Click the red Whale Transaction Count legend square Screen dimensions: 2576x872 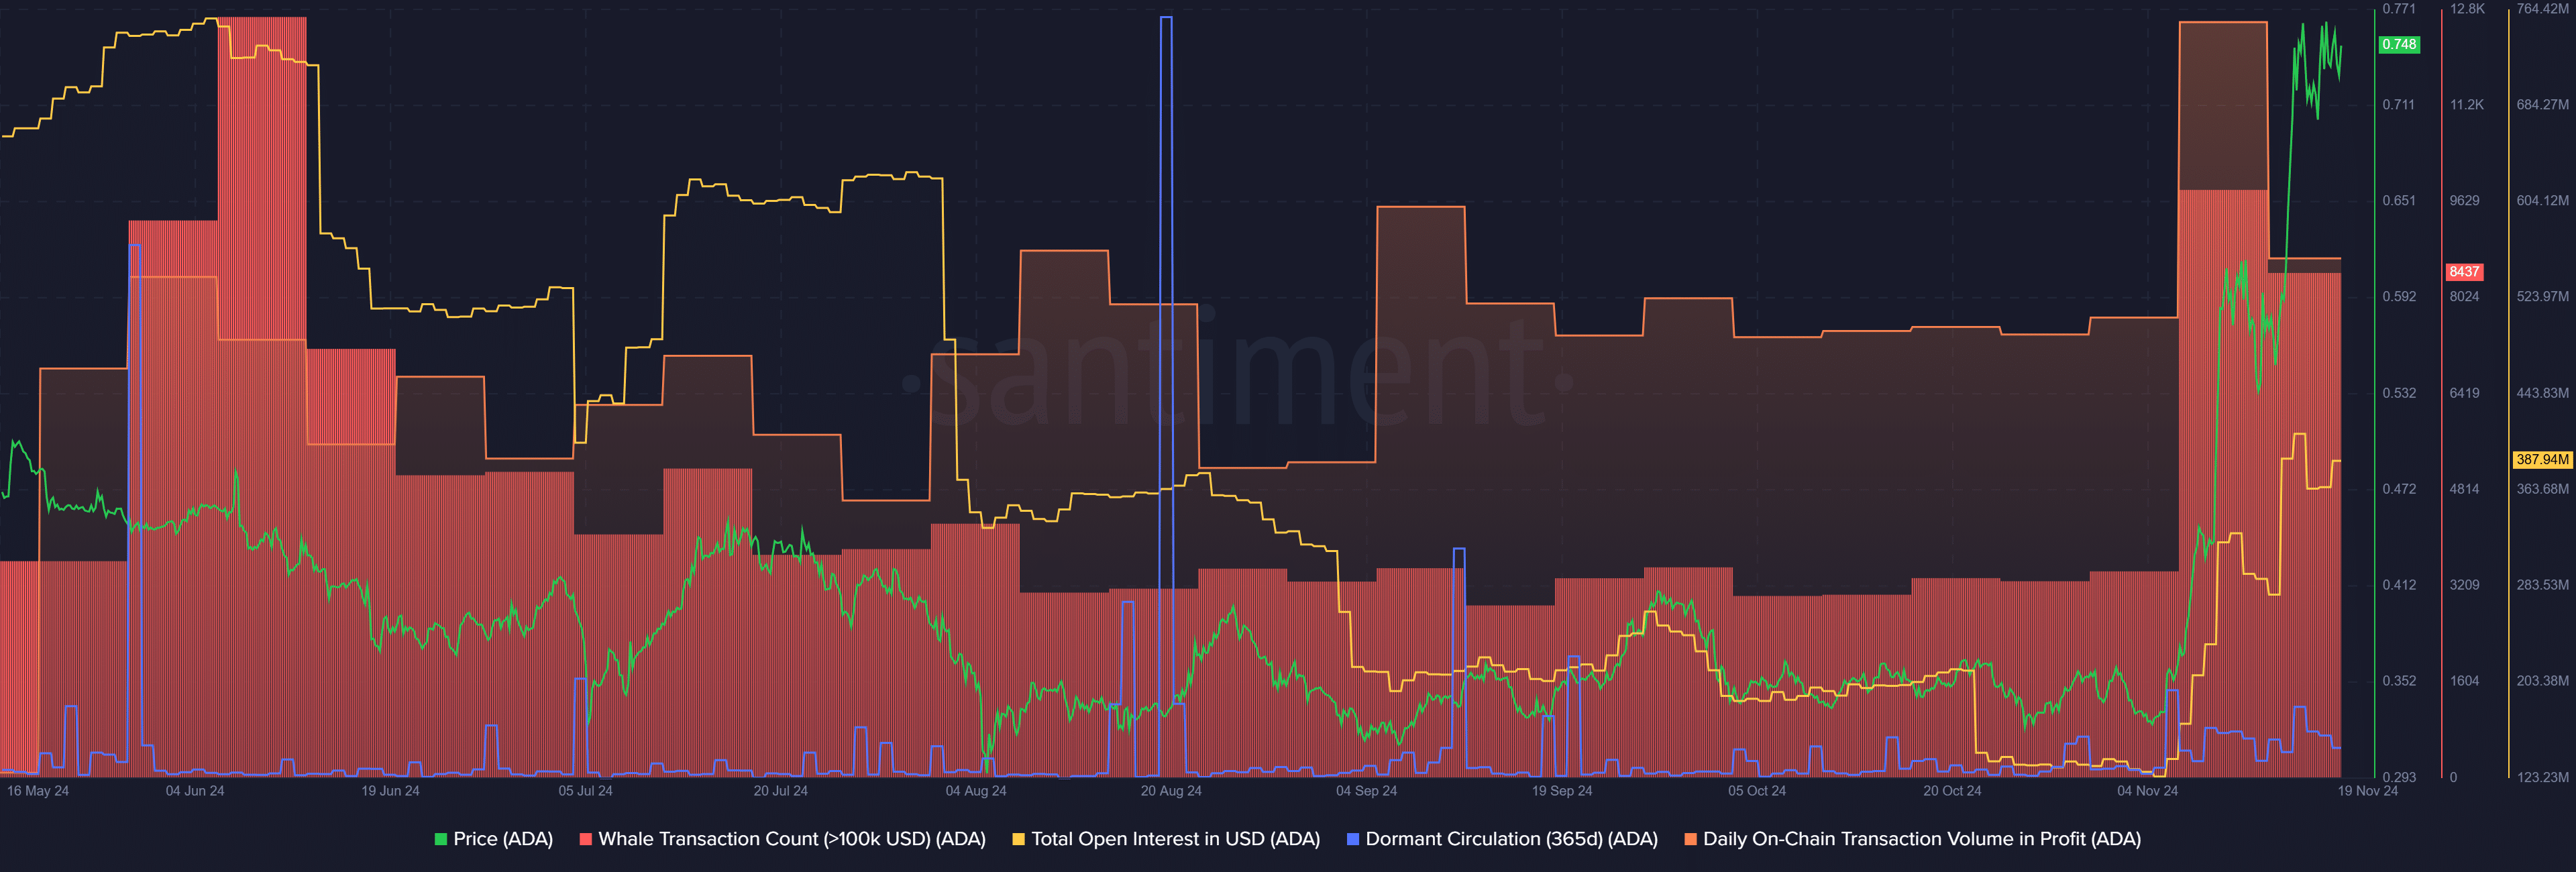click(x=585, y=839)
